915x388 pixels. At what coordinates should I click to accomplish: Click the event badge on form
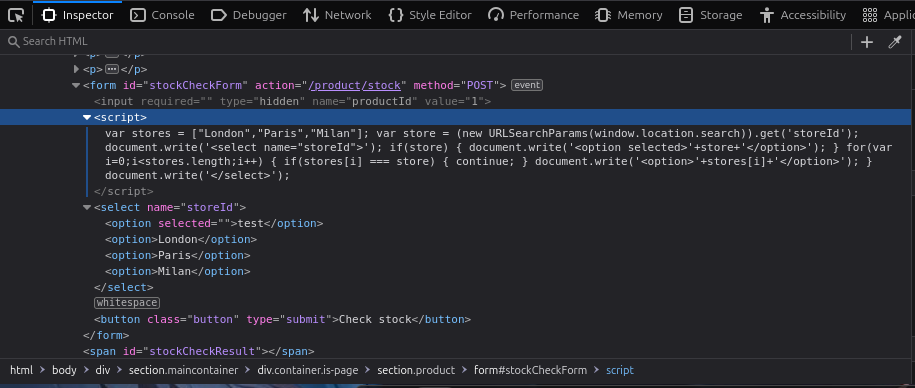(527, 85)
